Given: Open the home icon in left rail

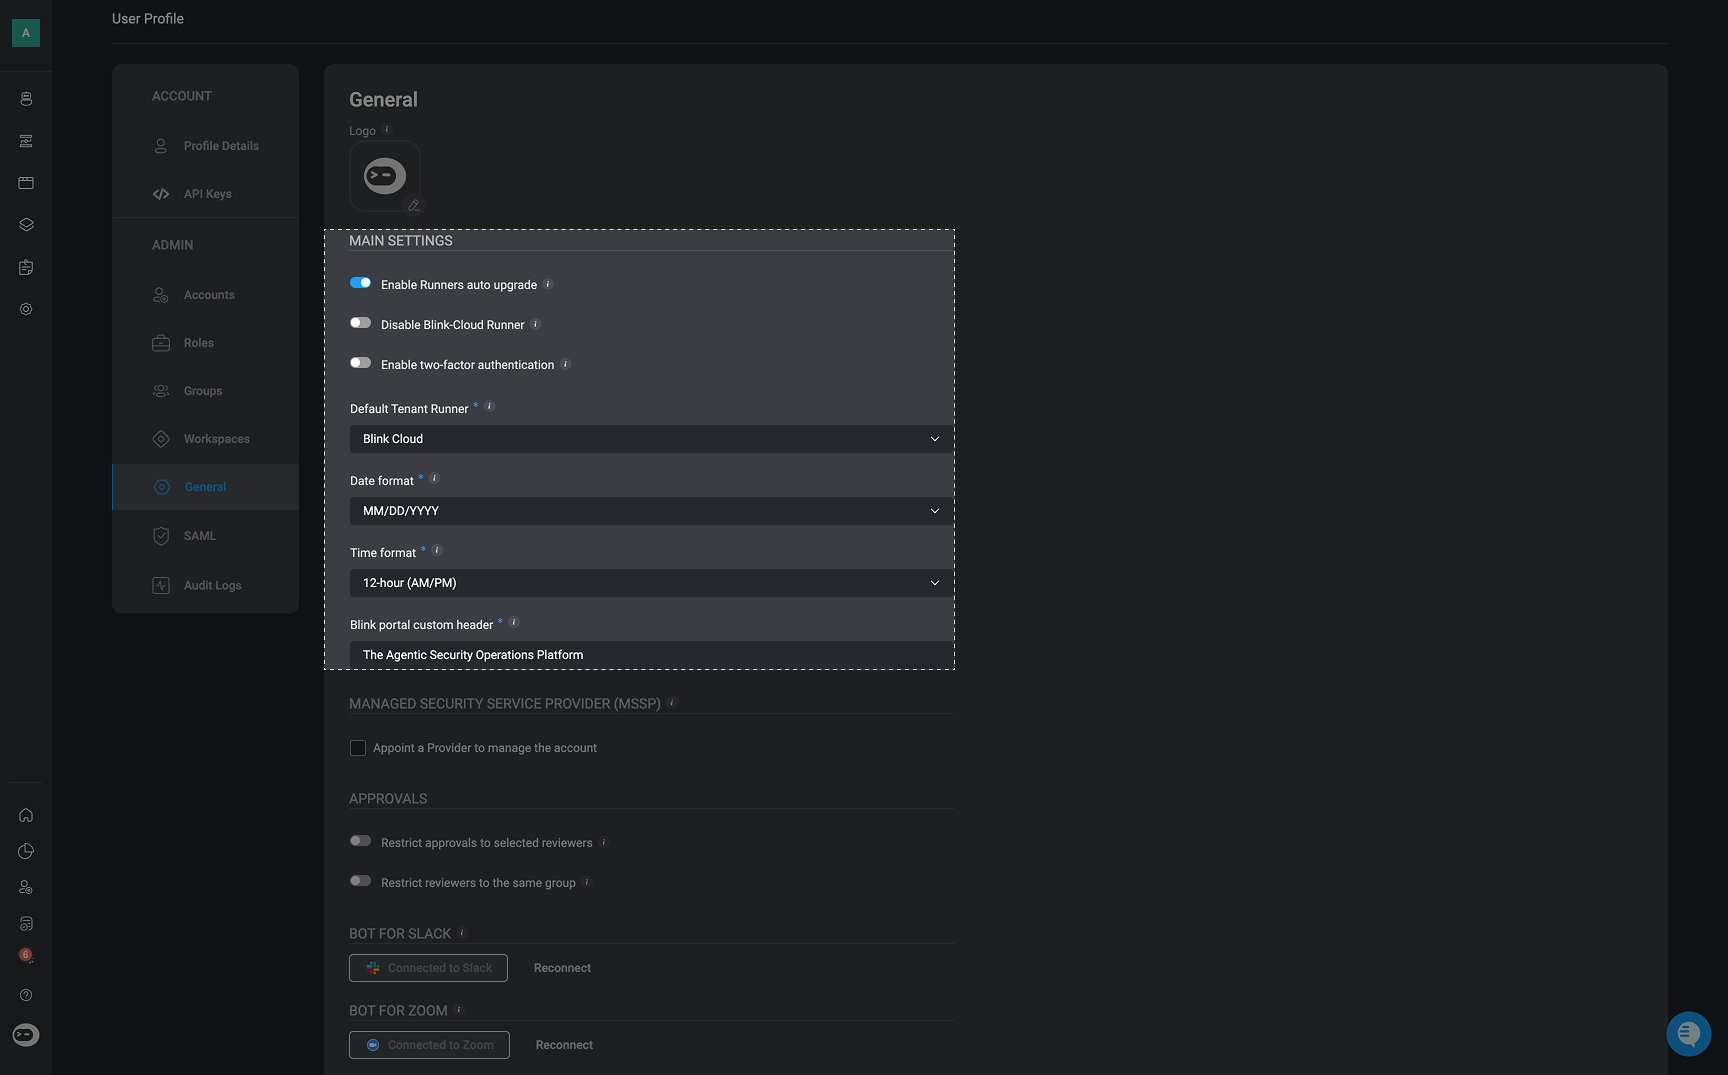Looking at the screenshot, I should [x=26, y=815].
